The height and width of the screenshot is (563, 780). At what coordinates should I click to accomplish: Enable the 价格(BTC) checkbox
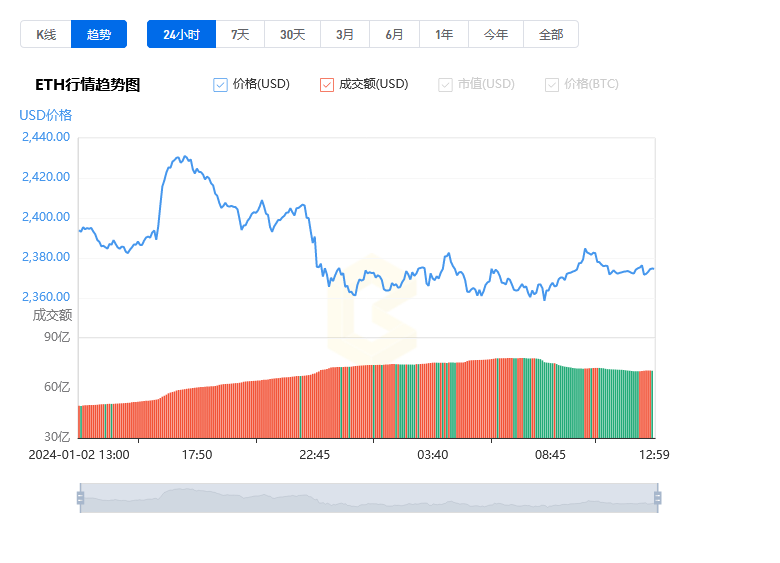pyautogui.click(x=552, y=85)
